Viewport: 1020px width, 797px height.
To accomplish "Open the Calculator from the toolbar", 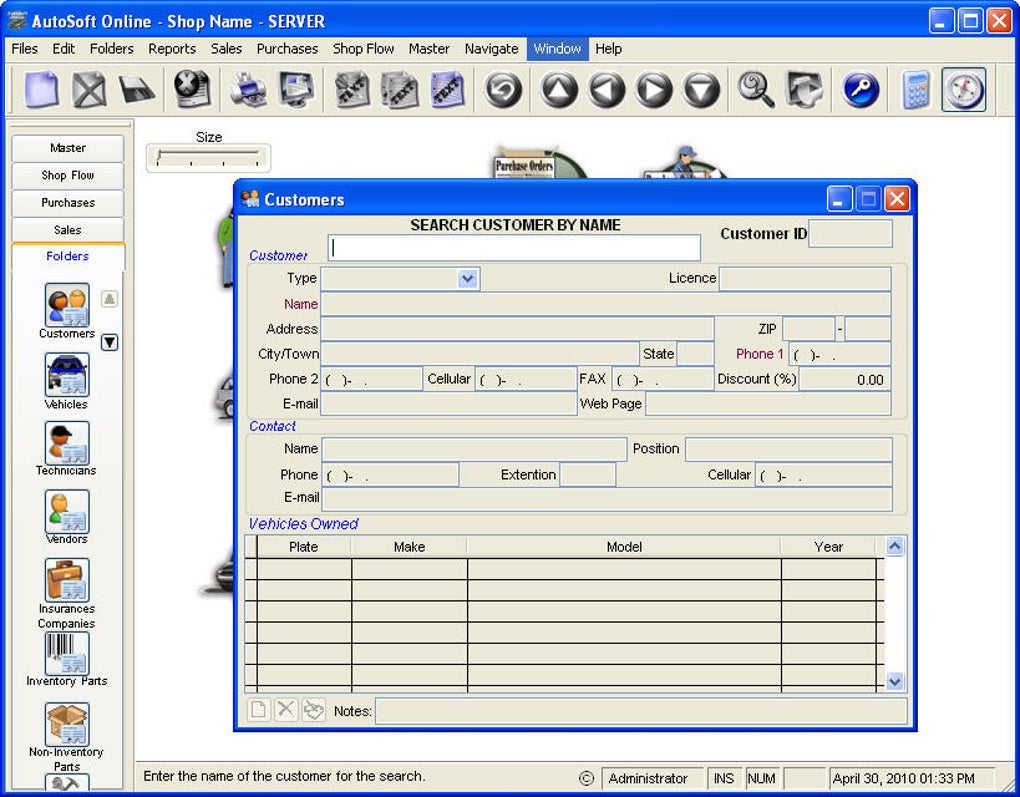I will 915,90.
